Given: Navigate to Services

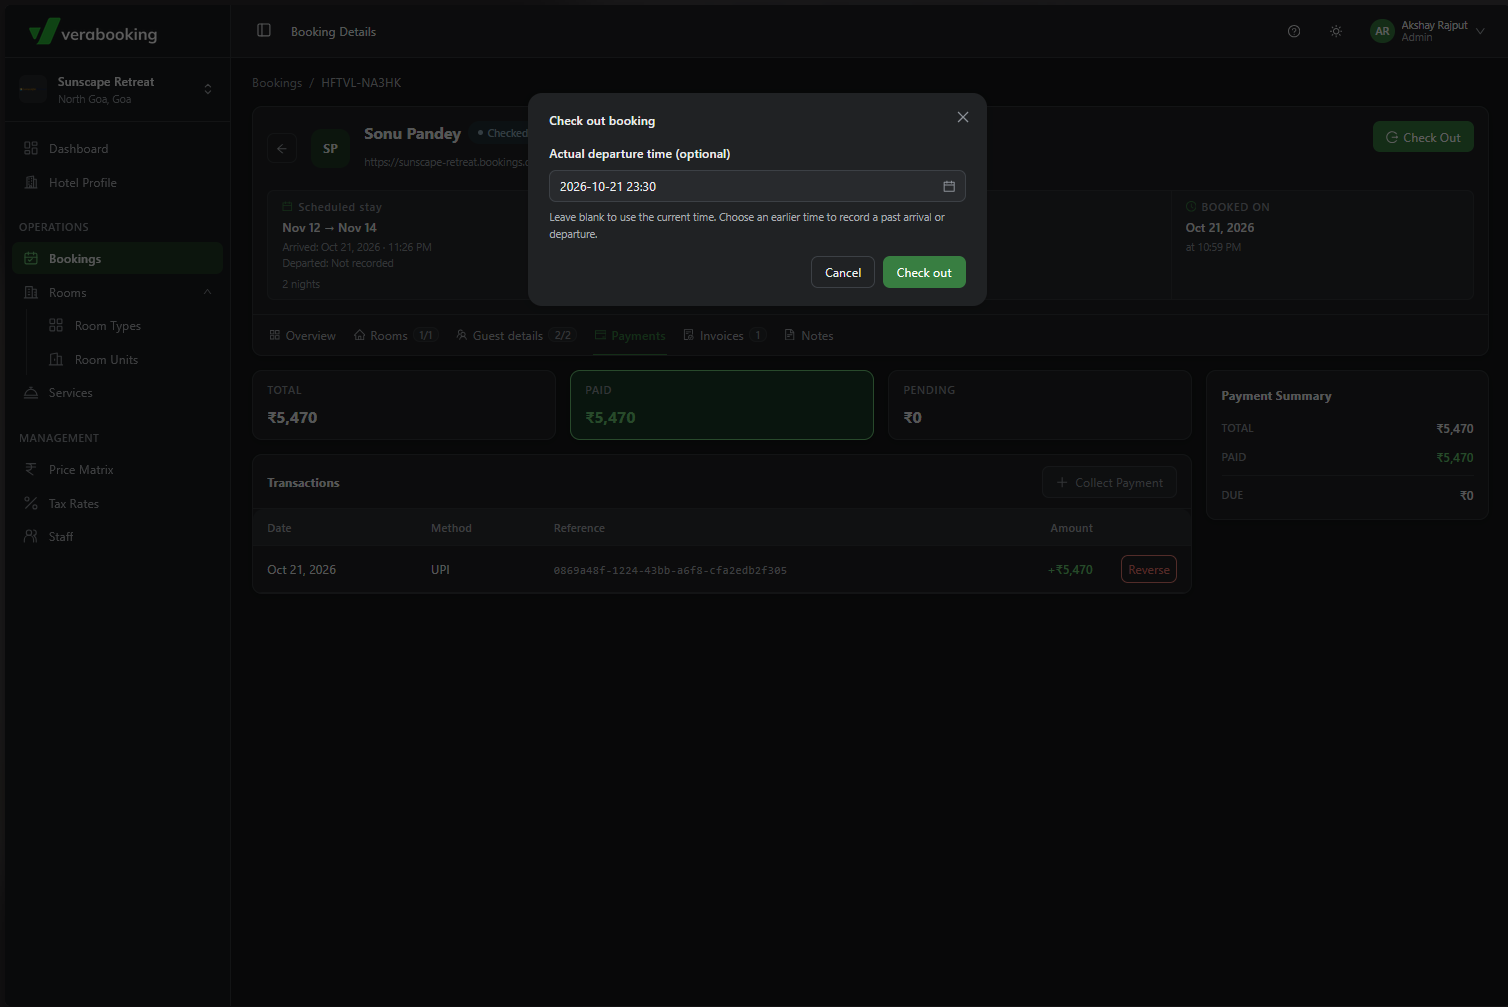Looking at the screenshot, I should tap(117, 393).
